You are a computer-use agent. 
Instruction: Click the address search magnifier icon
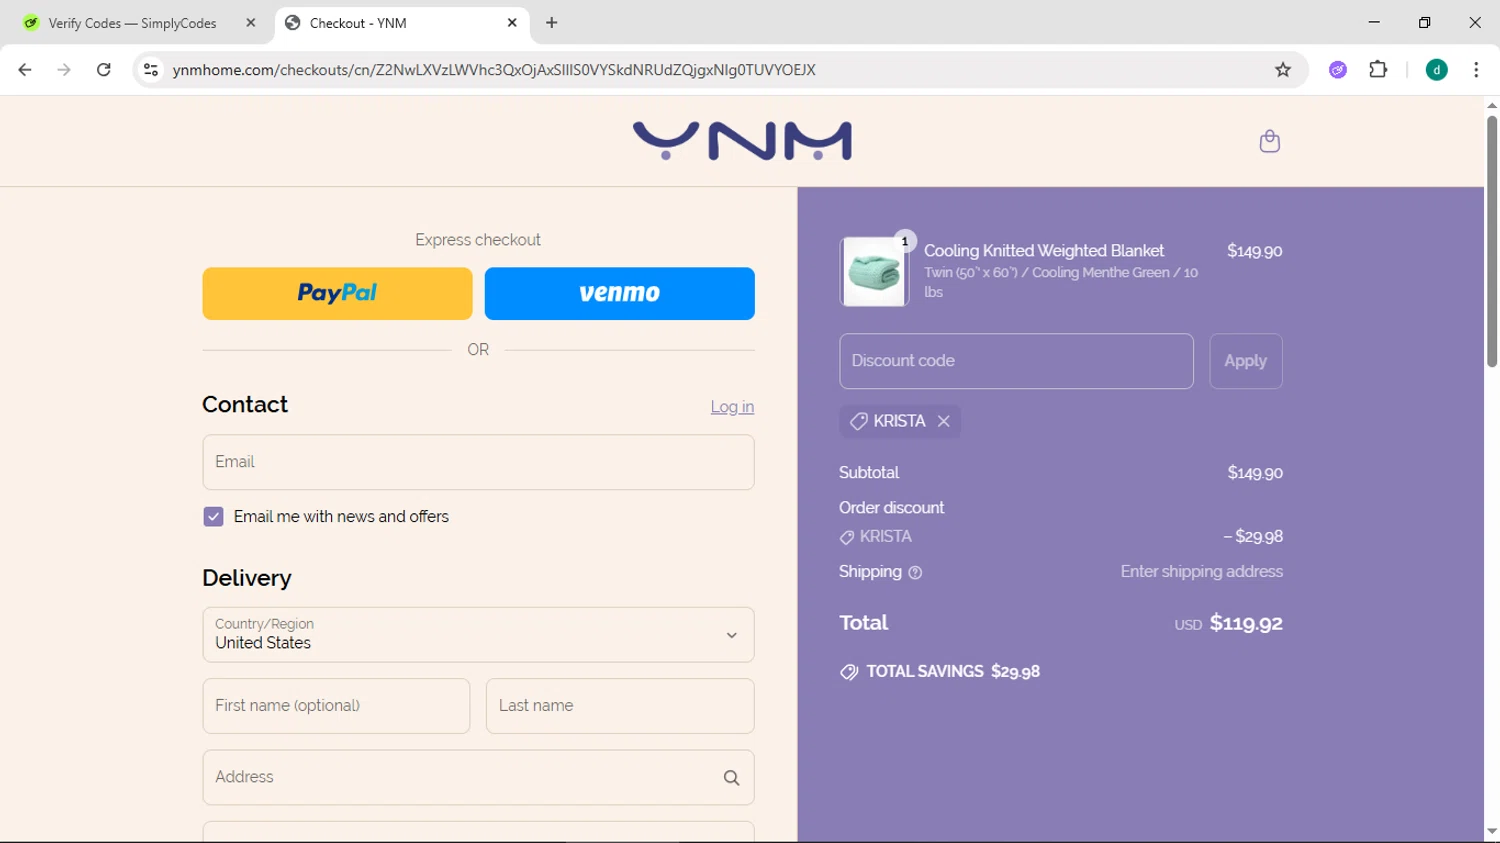[731, 778]
